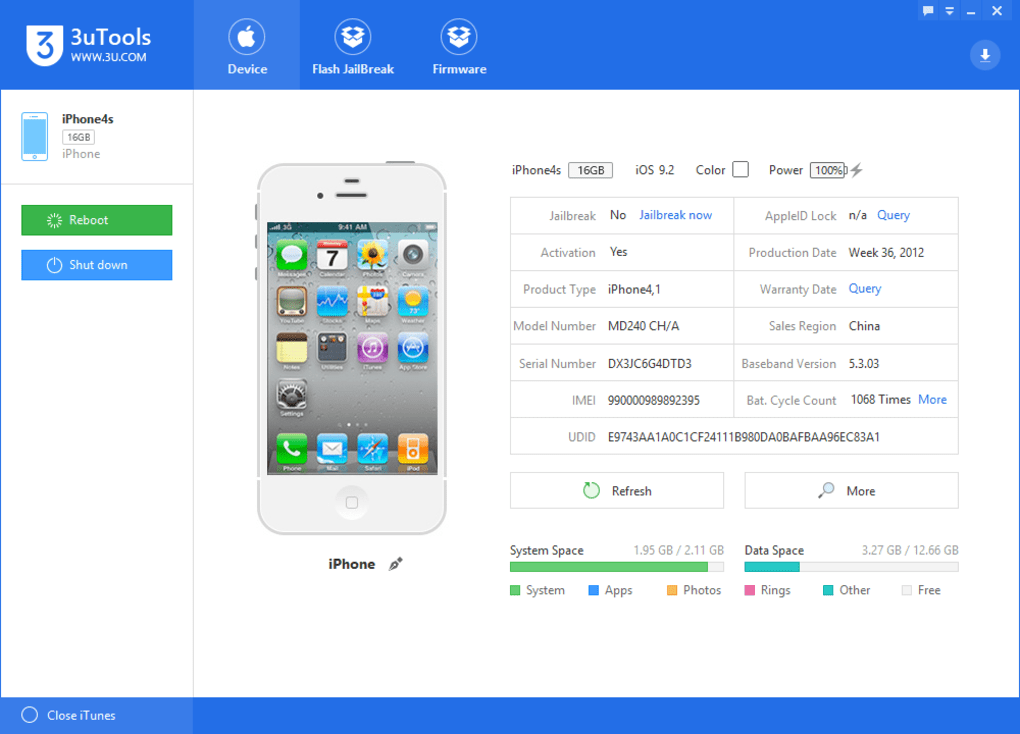Click the Free legend swatch
1020x734 pixels.
point(906,590)
